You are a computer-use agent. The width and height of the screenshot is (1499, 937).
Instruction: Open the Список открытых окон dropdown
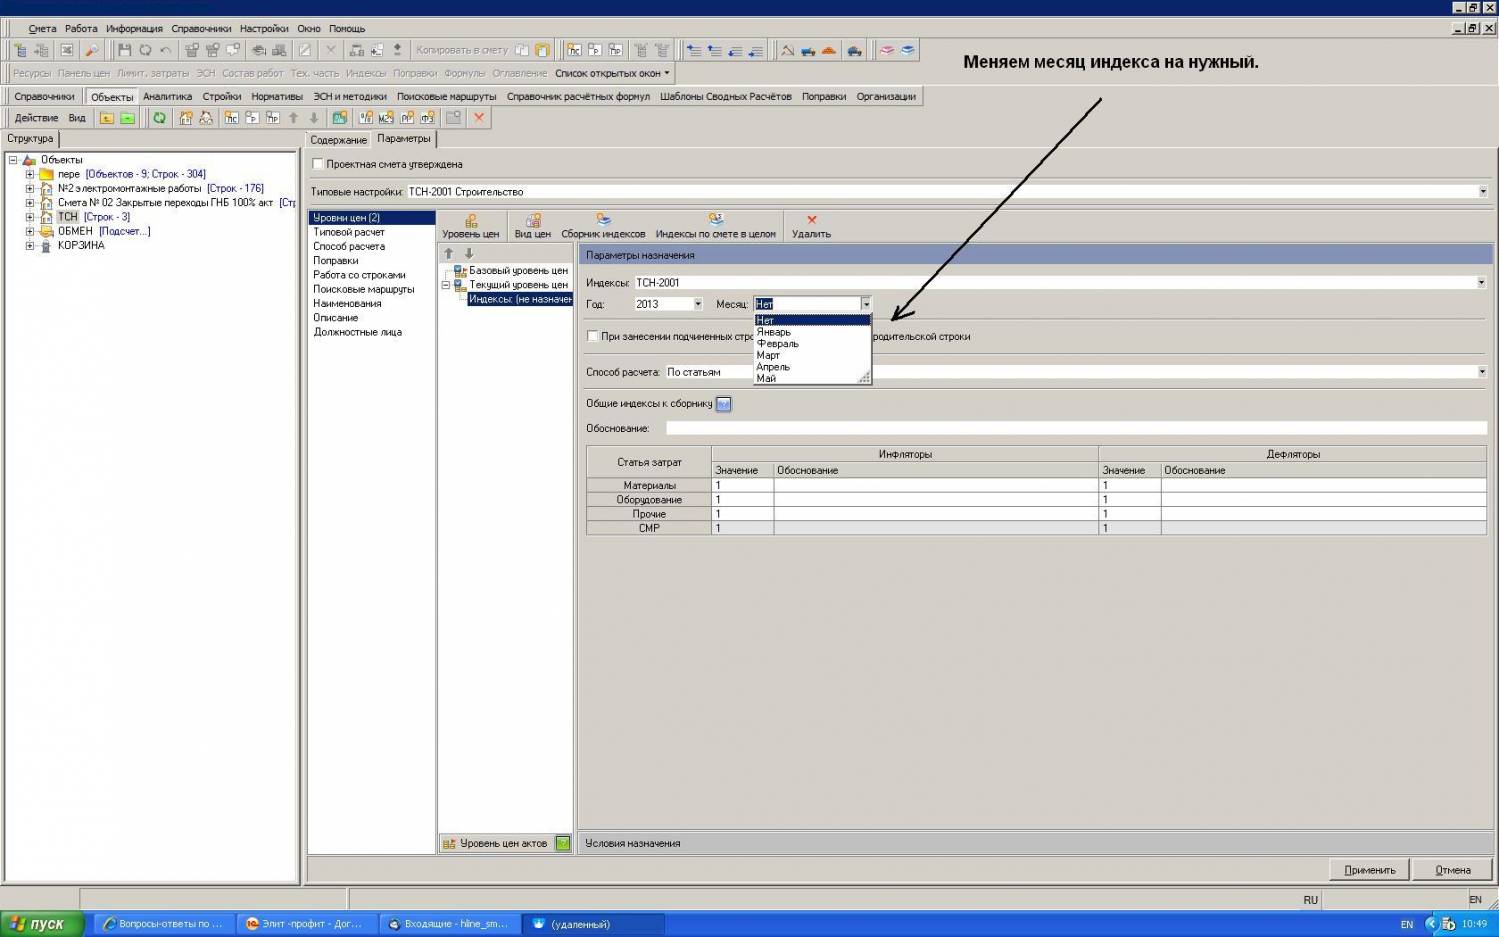point(612,73)
